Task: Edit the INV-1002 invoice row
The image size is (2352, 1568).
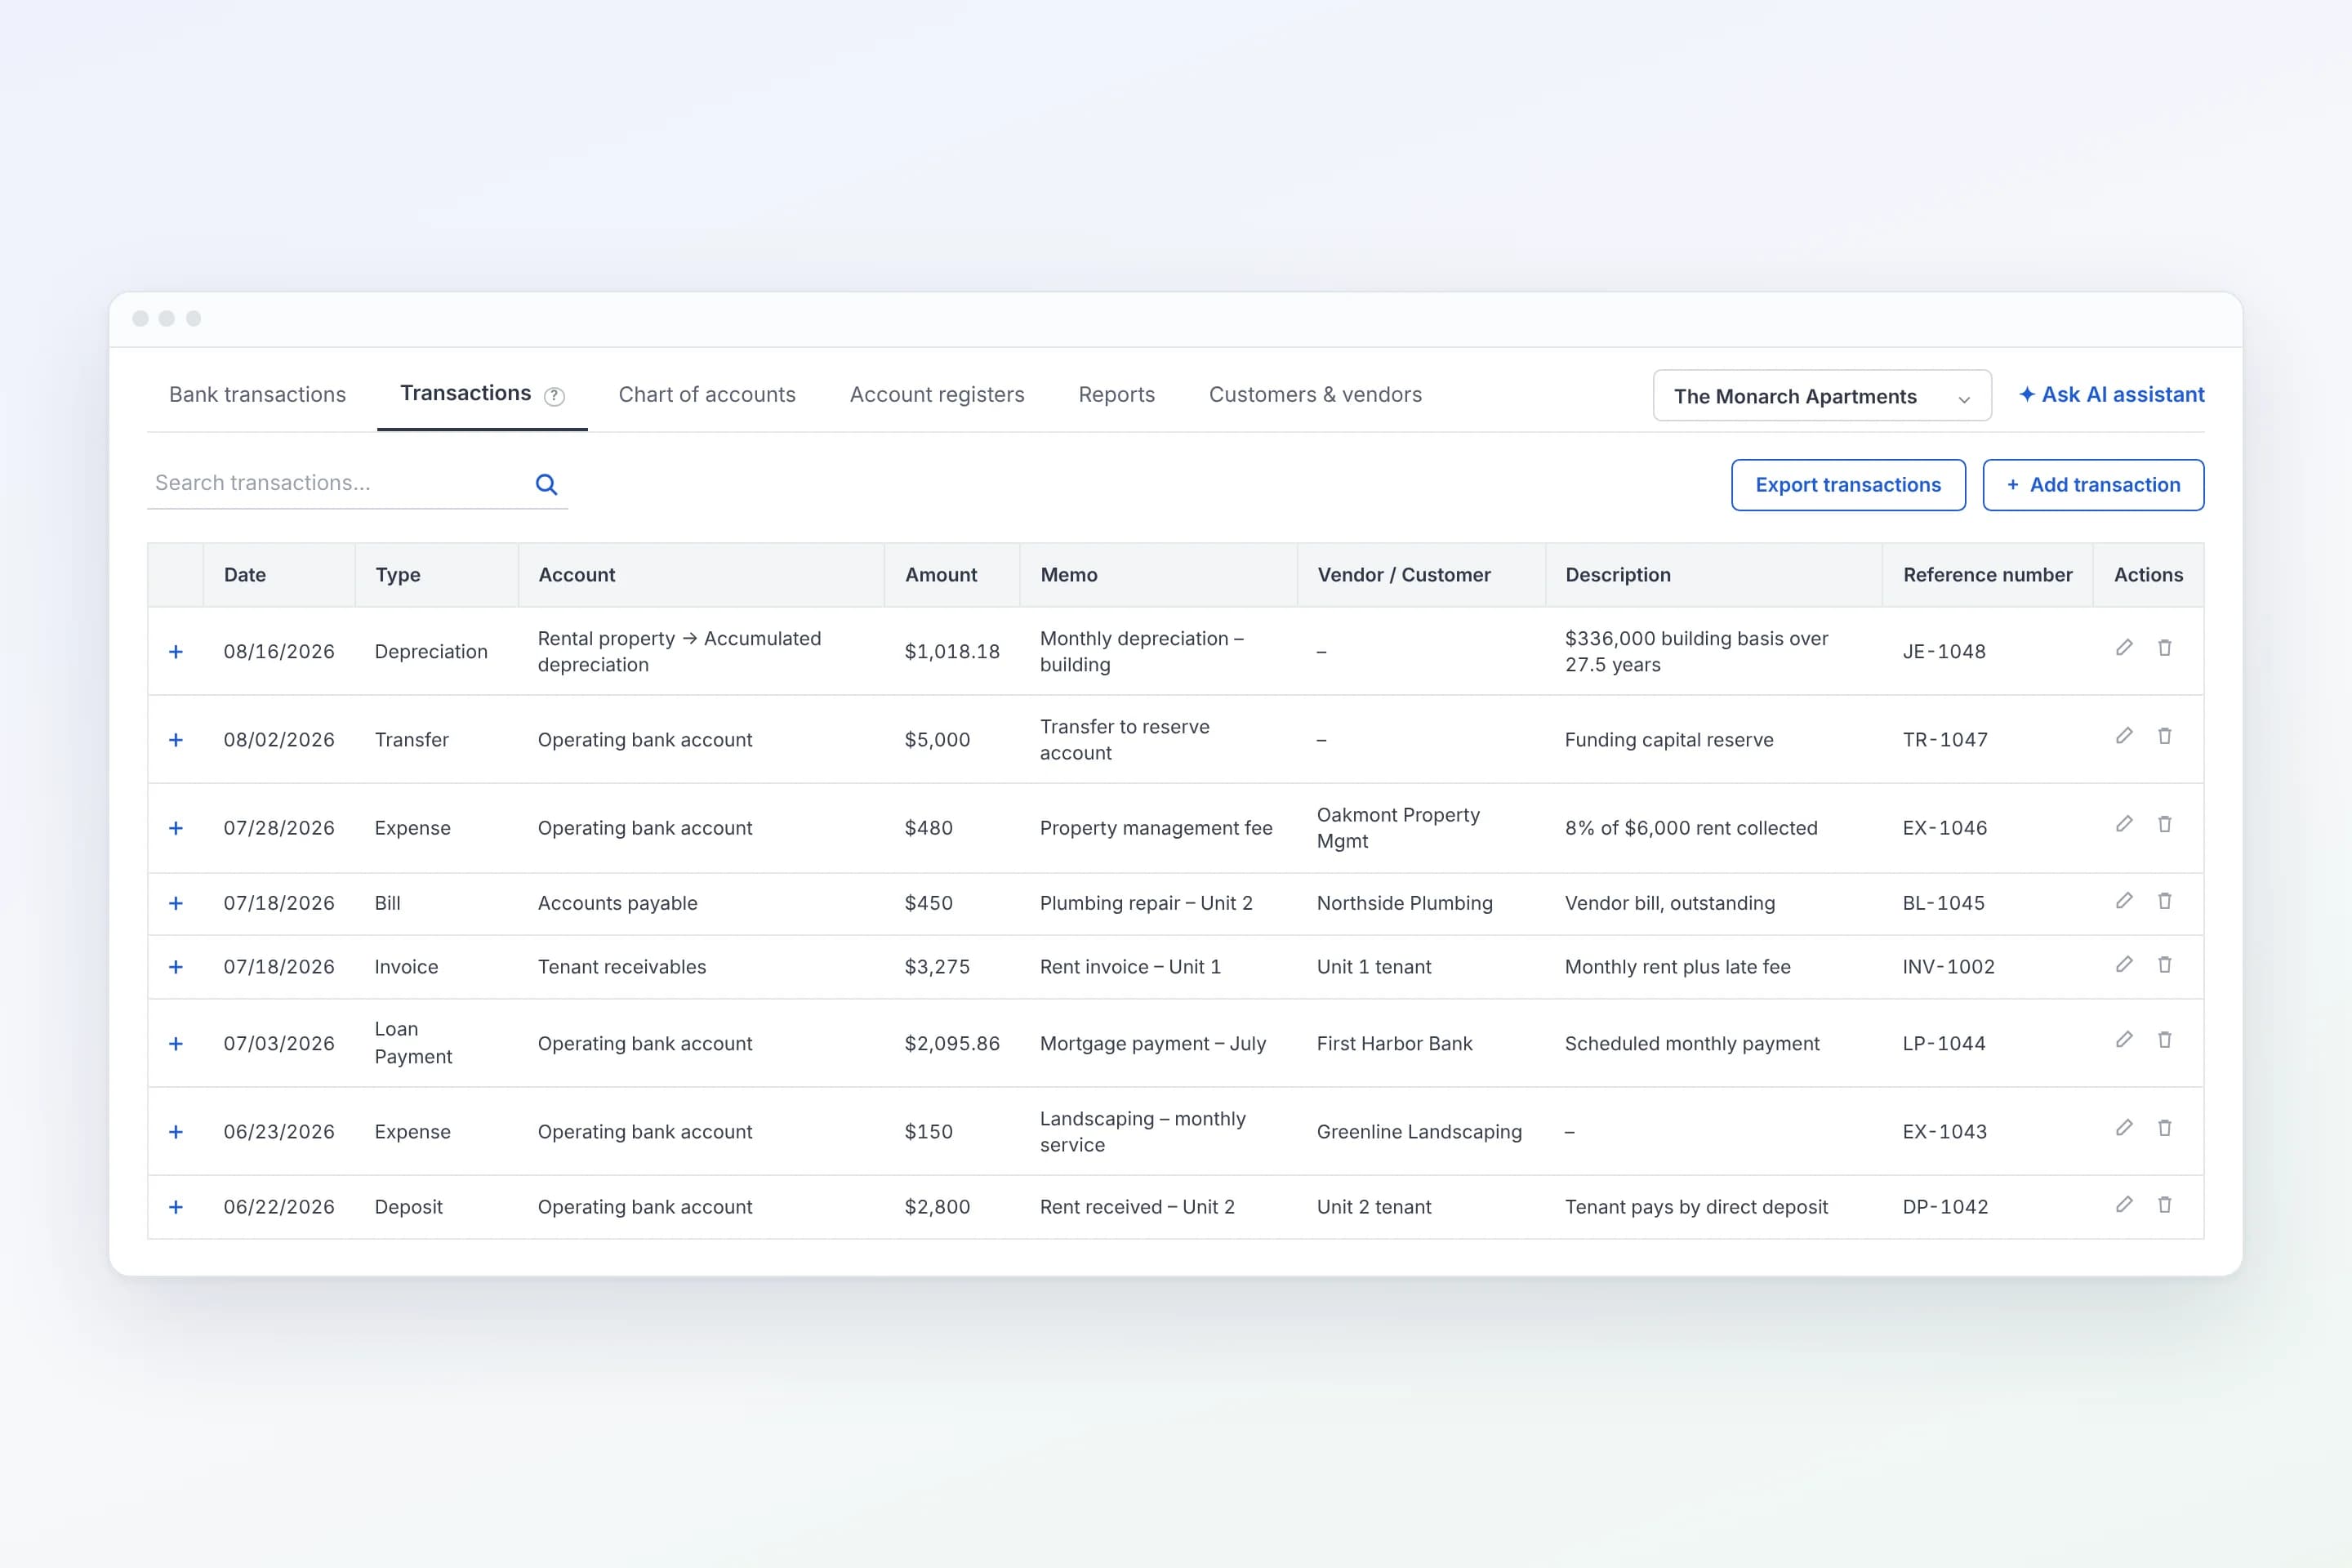Action: (x=2124, y=965)
